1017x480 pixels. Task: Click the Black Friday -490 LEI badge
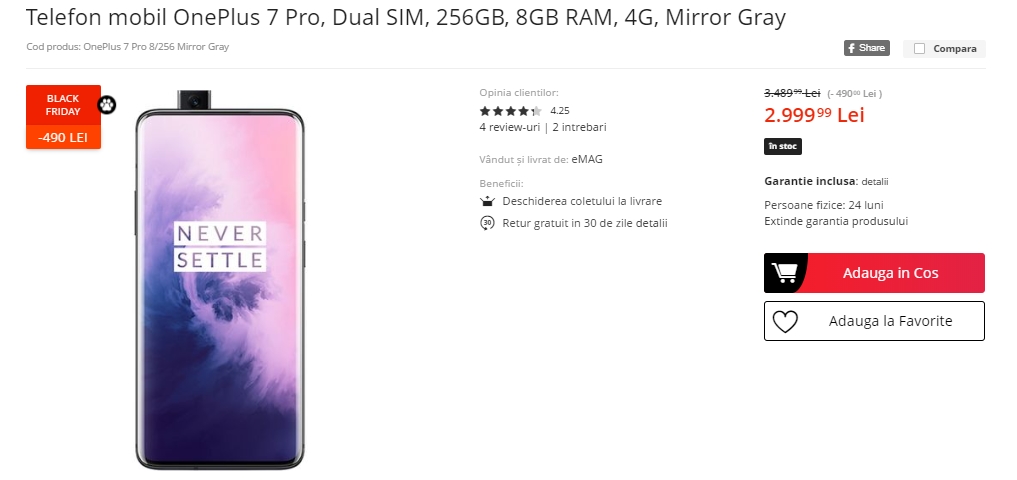coord(64,117)
